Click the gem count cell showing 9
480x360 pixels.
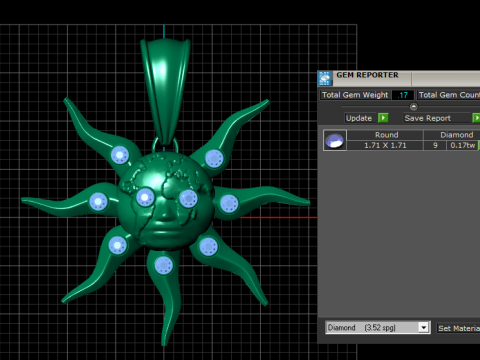point(435,145)
